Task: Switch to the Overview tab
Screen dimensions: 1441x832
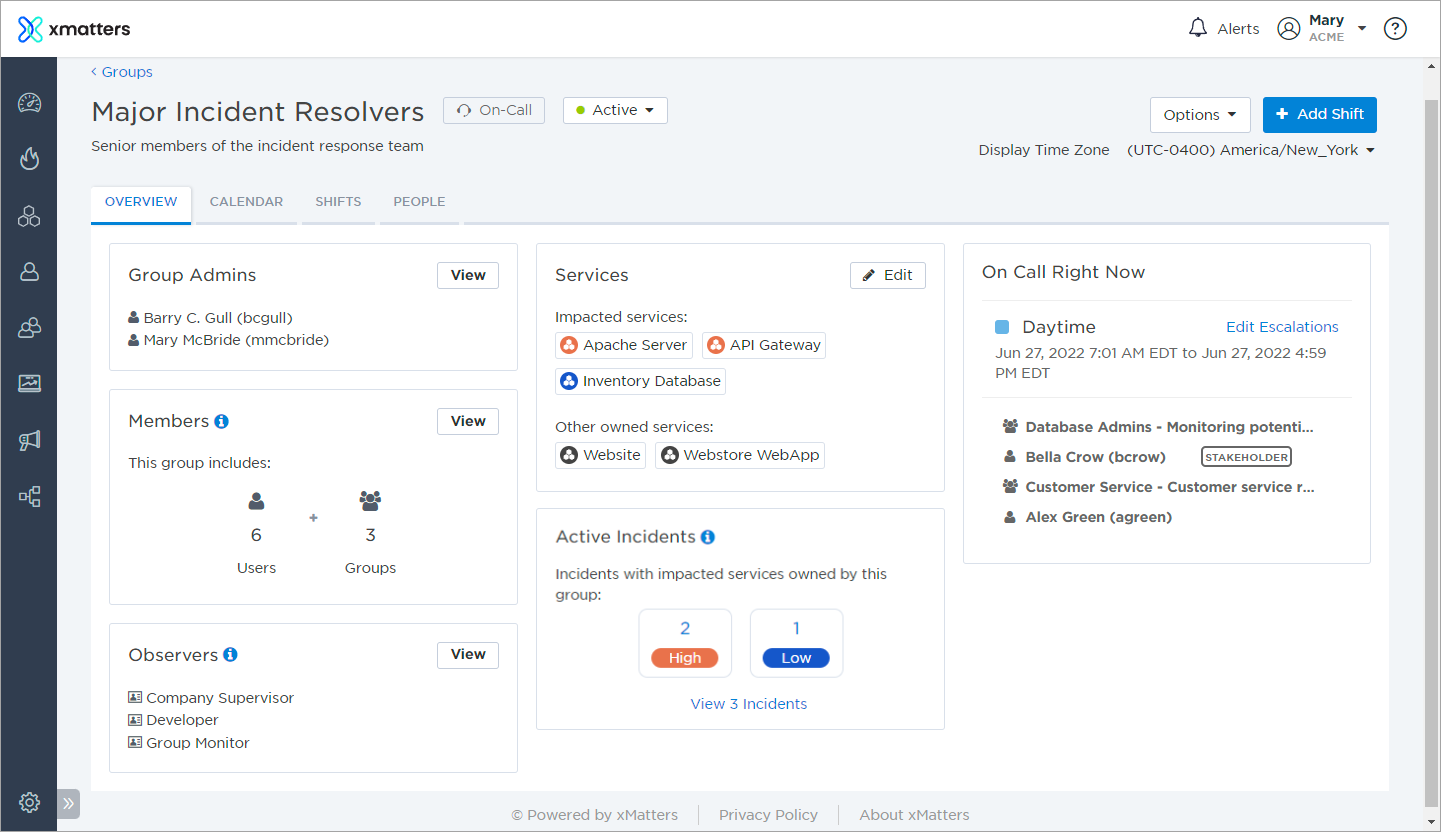Action: 141,202
